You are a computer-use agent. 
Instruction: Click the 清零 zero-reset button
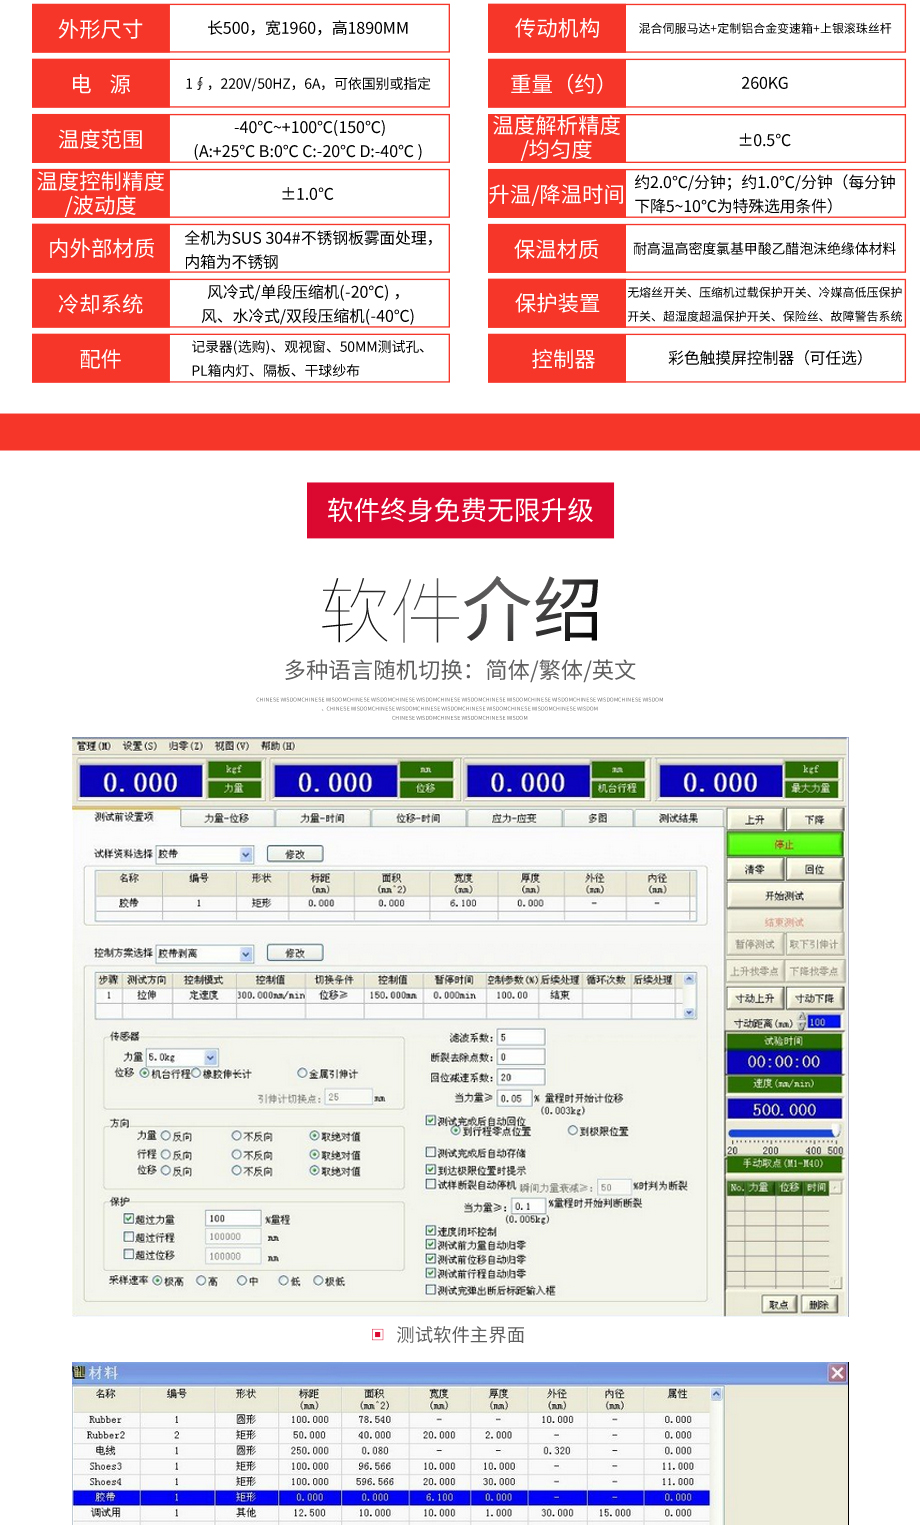click(x=755, y=870)
